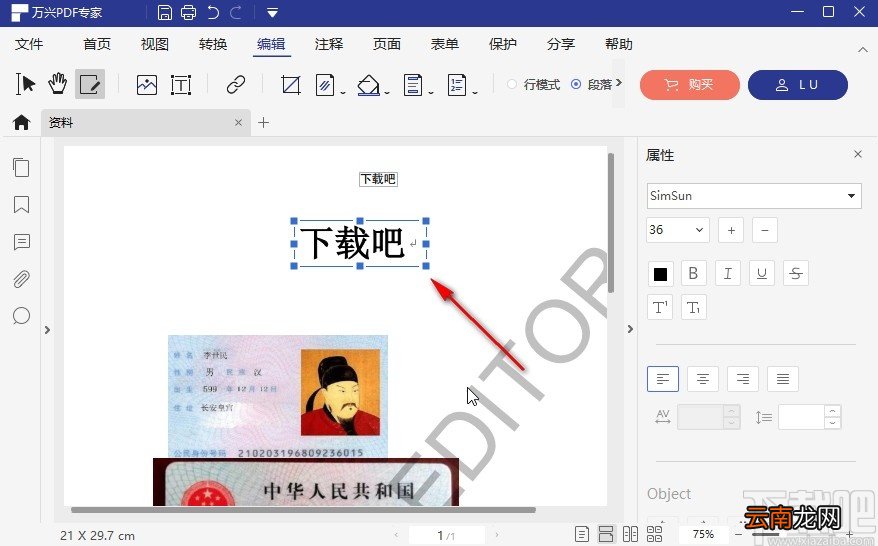
Task: Switch to the 页面 tab
Action: pyautogui.click(x=387, y=44)
